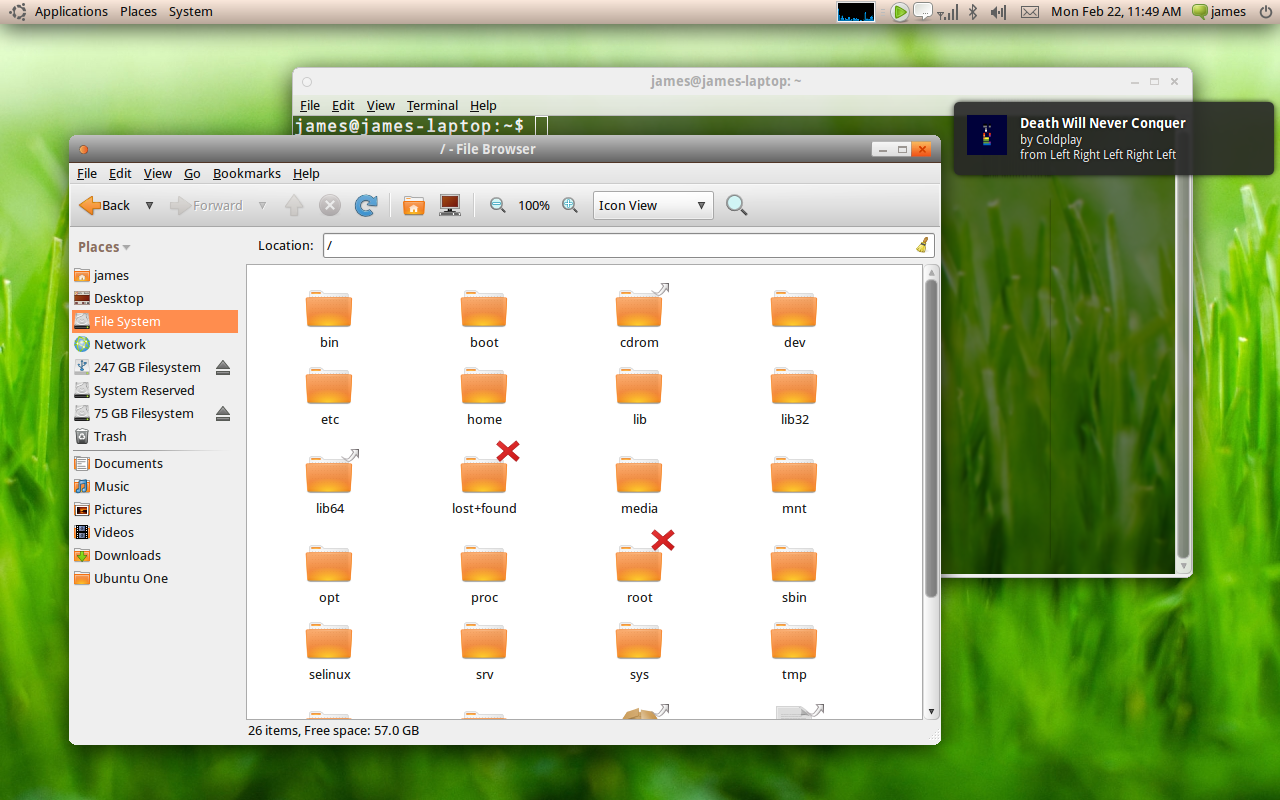
Task: Go to Home folder toolbar icon
Action: coord(414,205)
